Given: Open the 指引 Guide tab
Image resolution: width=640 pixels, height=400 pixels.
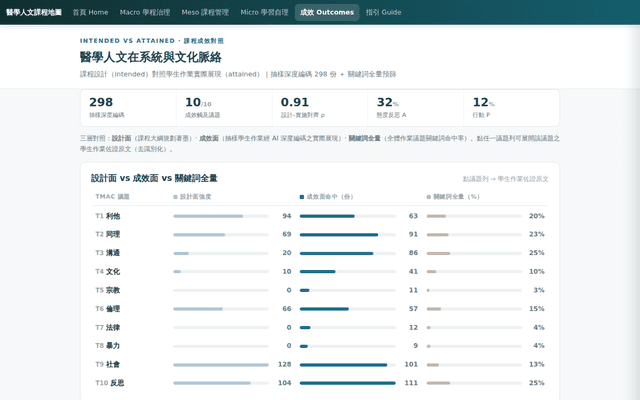Looking at the screenshot, I should click(383, 12).
